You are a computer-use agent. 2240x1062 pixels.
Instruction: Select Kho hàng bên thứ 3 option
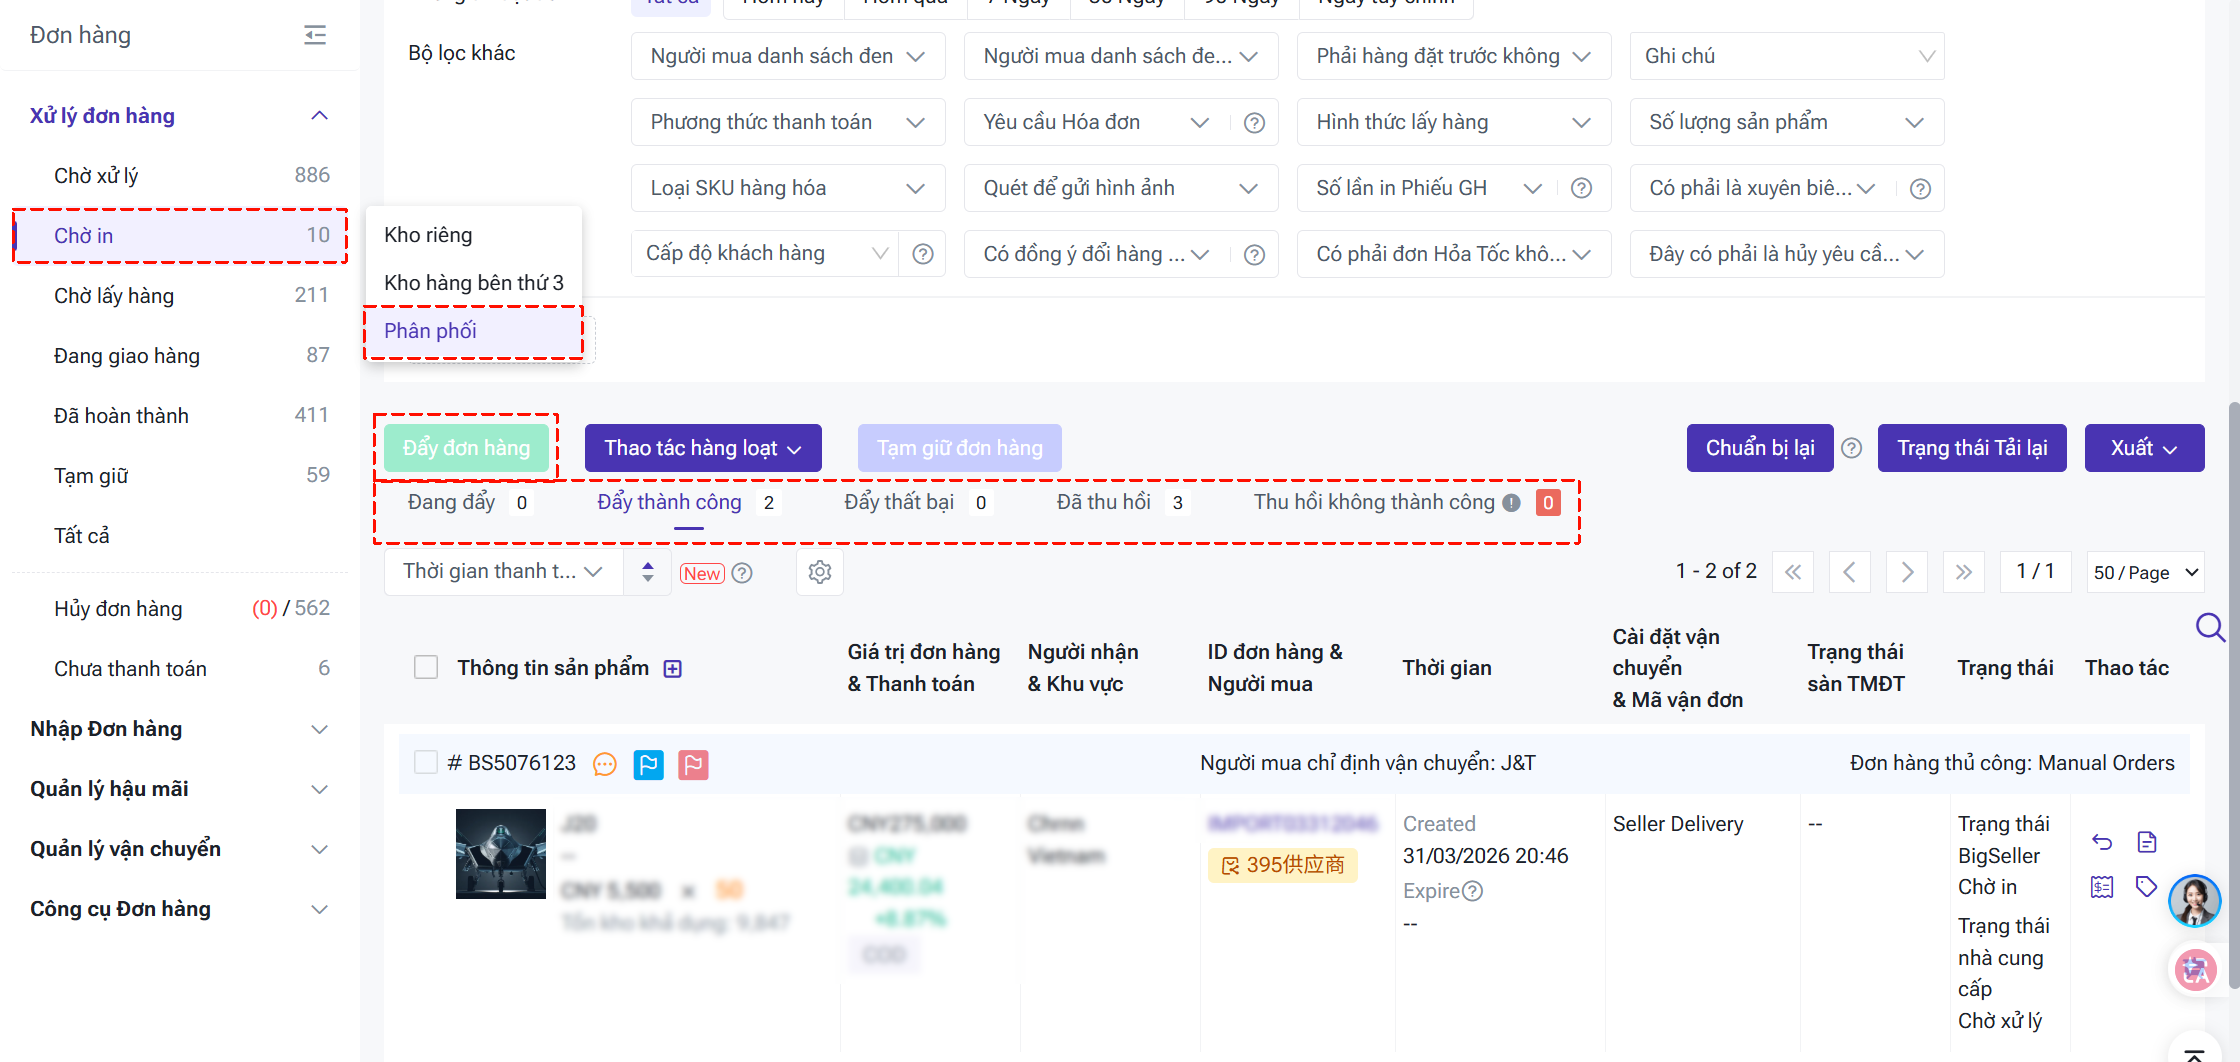[474, 283]
